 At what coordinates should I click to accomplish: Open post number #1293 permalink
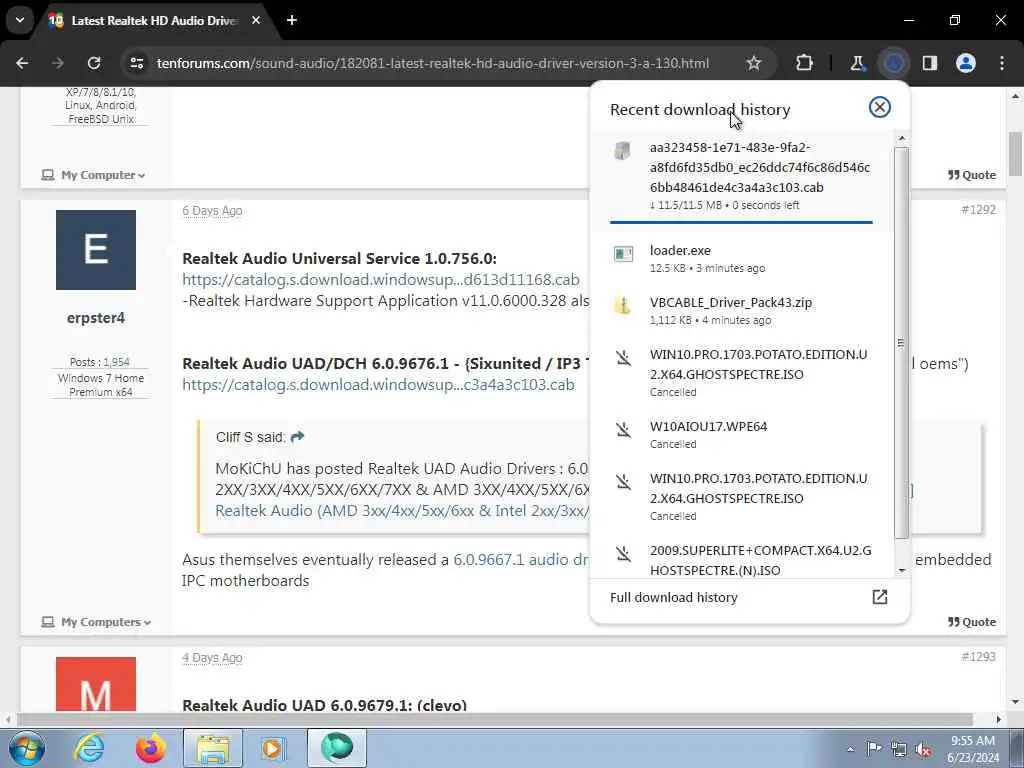(x=978, y=657)
